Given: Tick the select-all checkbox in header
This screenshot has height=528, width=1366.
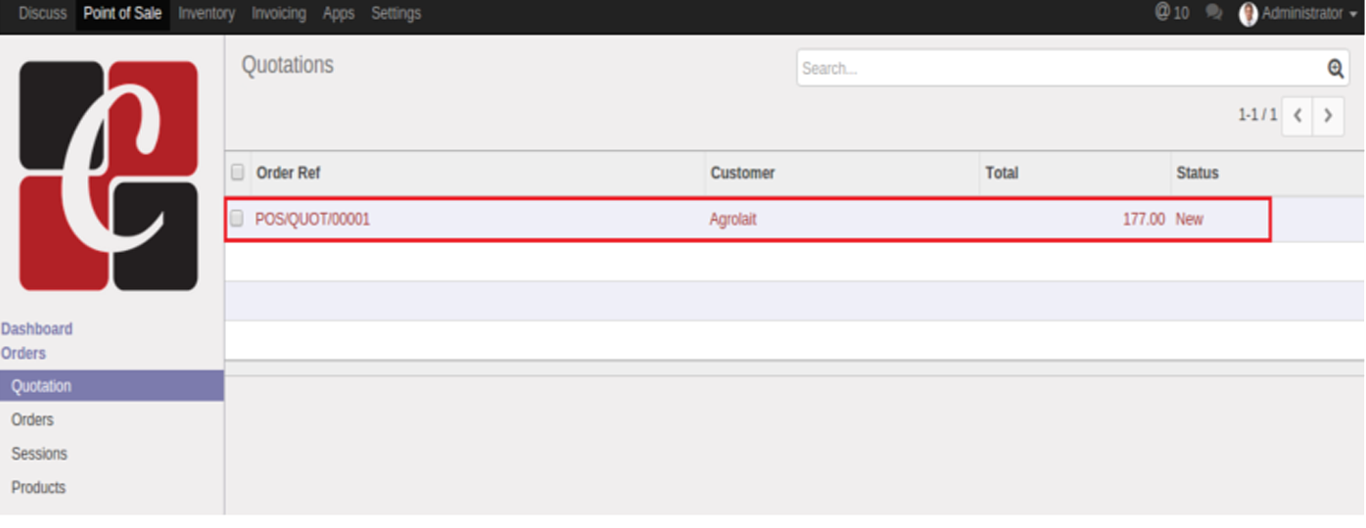Looking at the screenshot, I should click(x=238, y=172).
